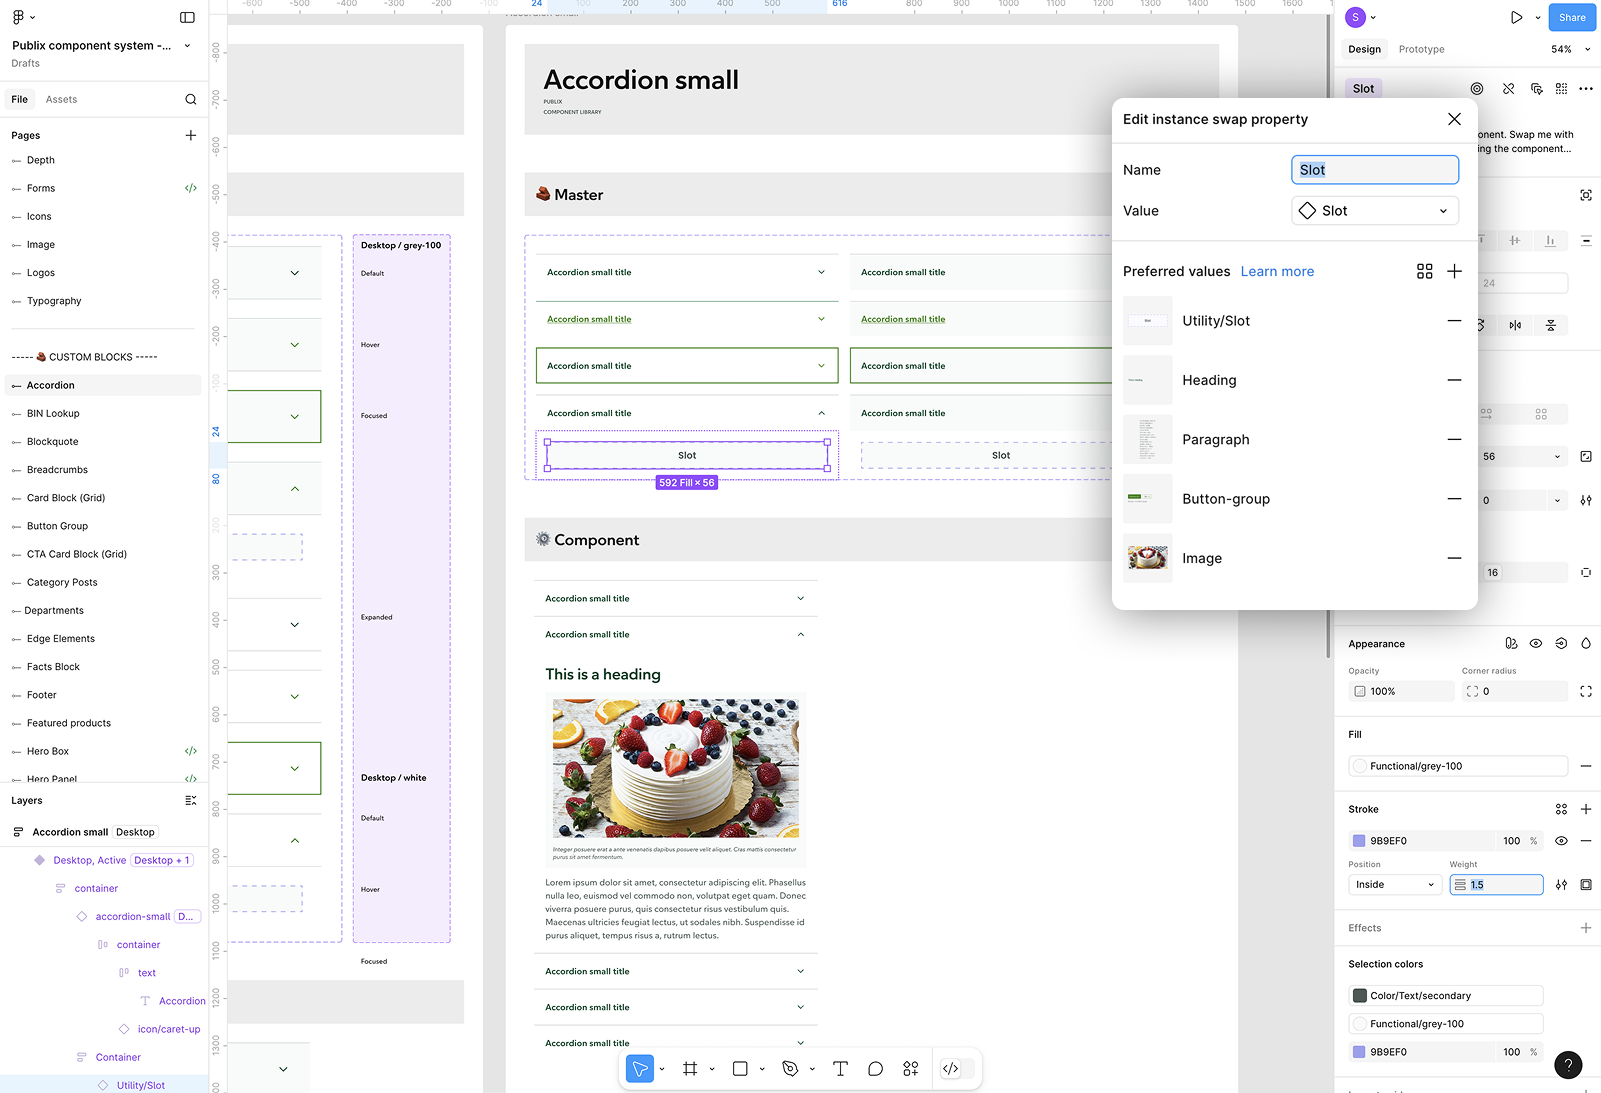The height and width of the screenshot is (1093, 1601).
Task: Remove the stroke with minus icon
Action: [x=1586, y=841]
